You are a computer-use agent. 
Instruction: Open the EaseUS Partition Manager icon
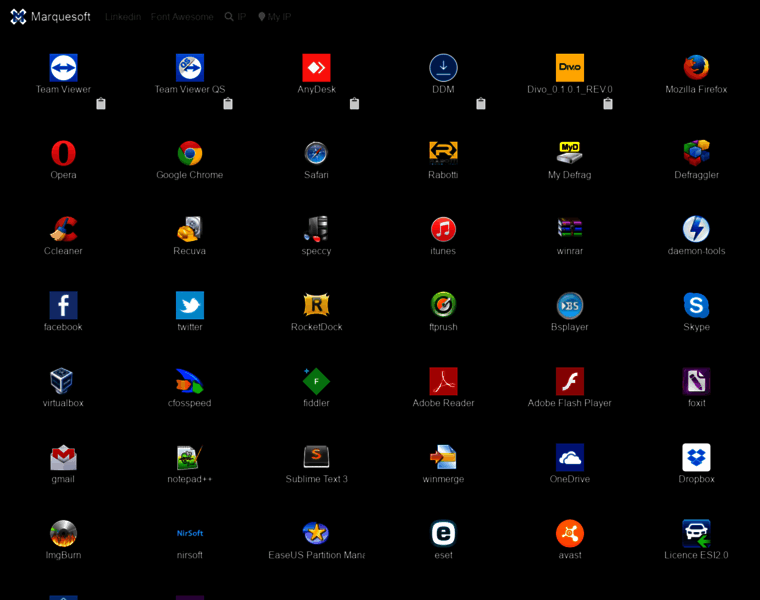tap(317, 534)
